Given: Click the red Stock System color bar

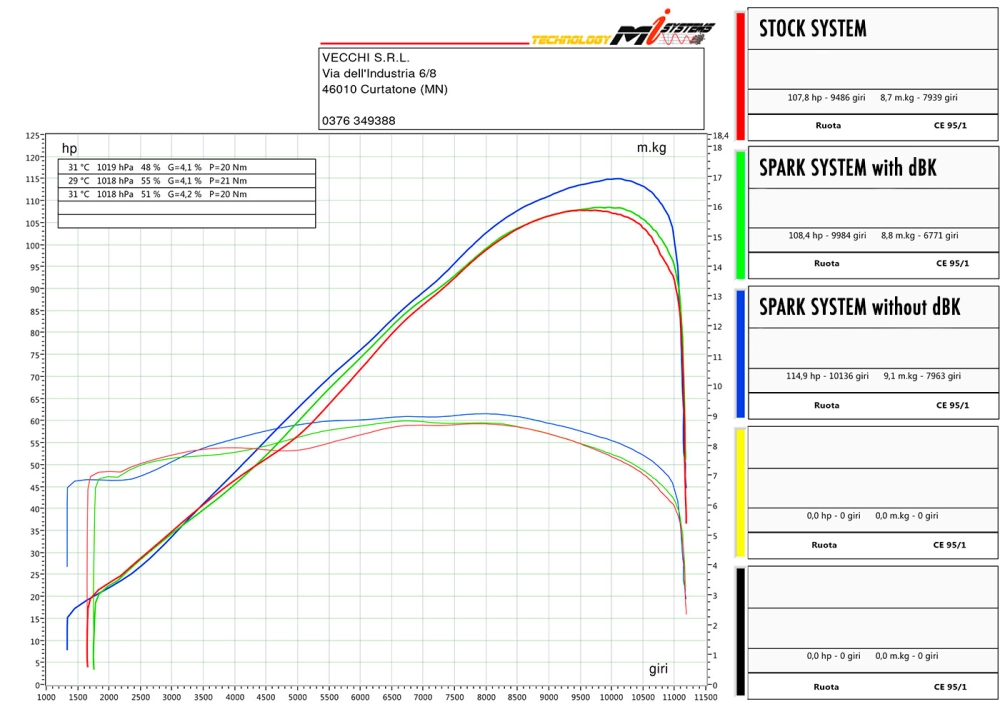Looking at the screenshot, I should (740, 77).
